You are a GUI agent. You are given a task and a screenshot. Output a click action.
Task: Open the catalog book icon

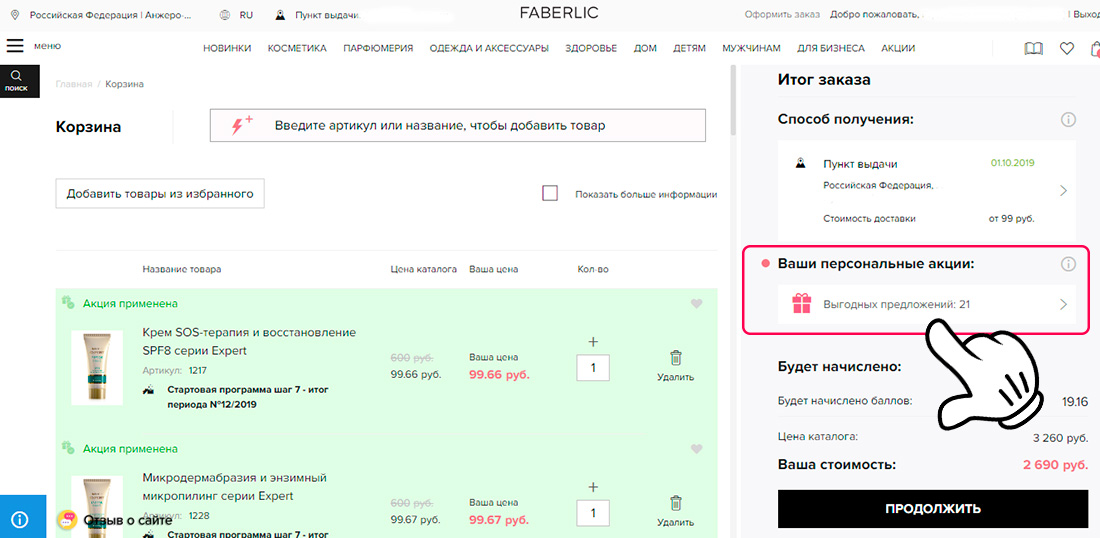(x=1033, y=48)
